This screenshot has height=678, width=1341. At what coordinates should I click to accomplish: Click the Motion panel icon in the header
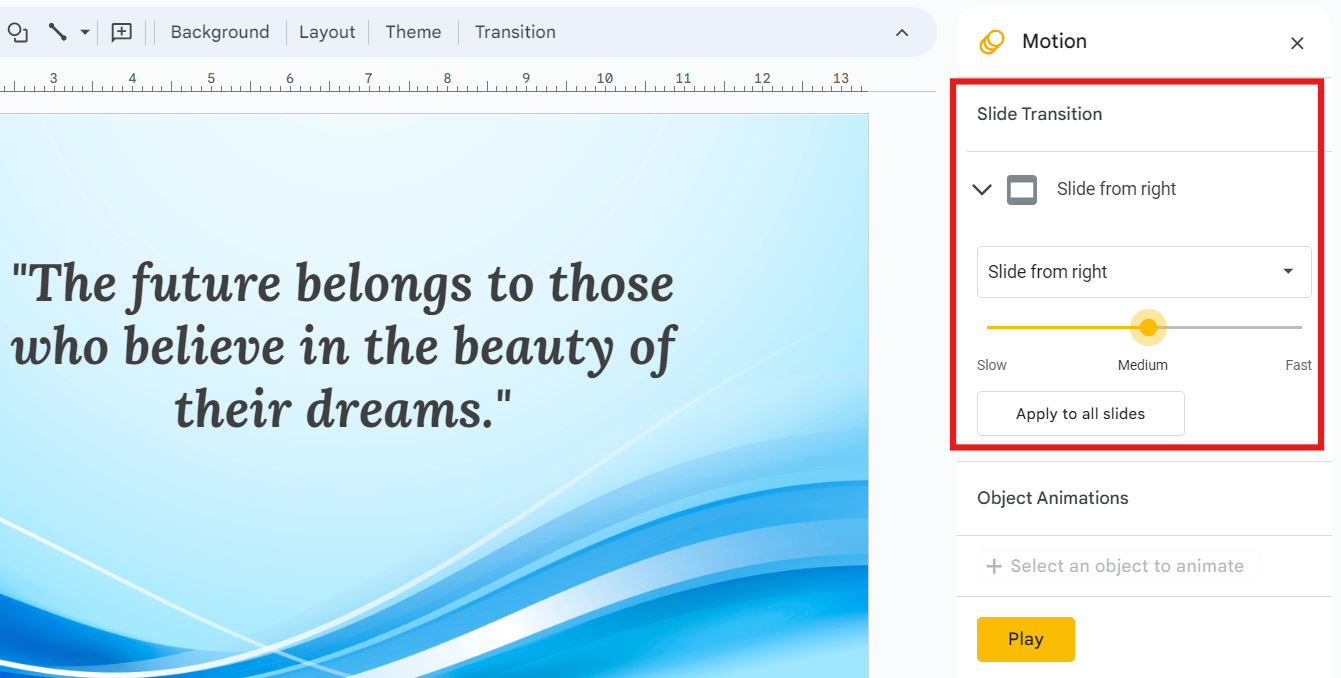click(x=991, y=42)
